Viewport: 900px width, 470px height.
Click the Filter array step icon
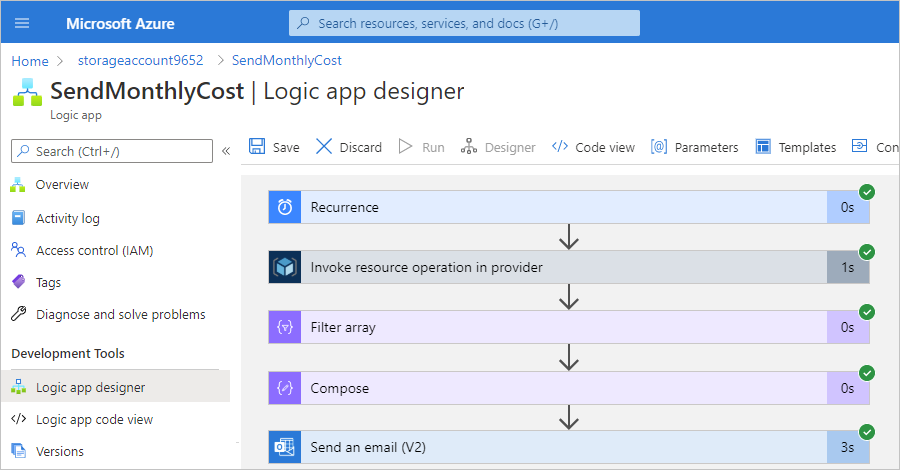(285, 327)
